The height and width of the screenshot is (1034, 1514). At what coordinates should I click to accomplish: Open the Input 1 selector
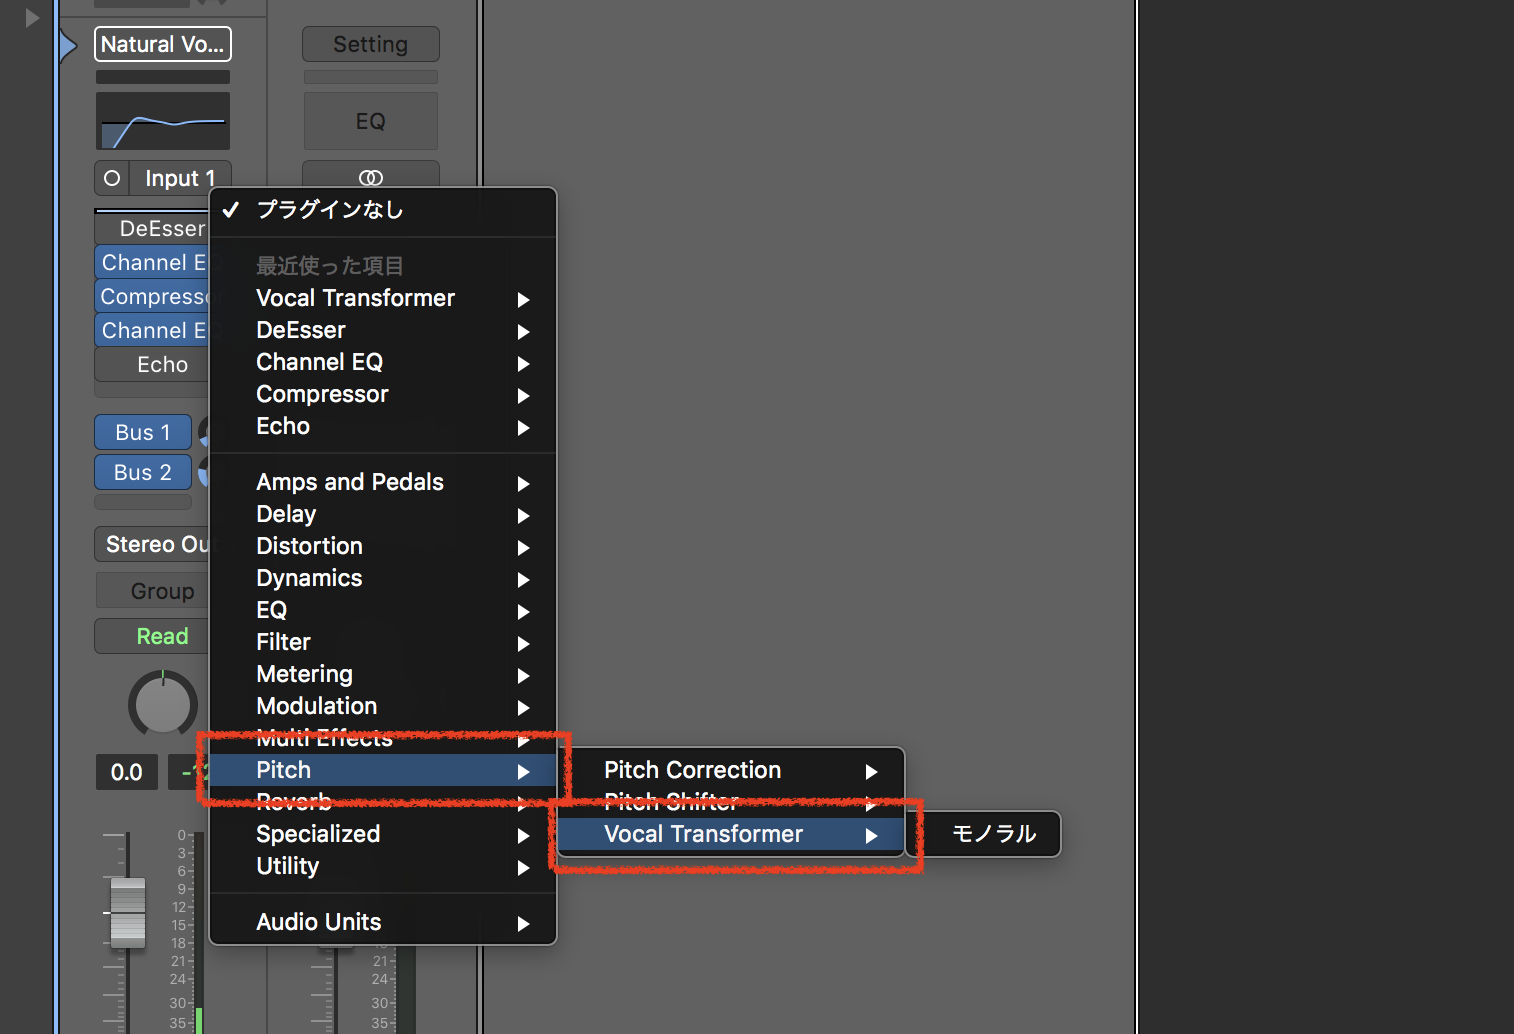(180, 178)
